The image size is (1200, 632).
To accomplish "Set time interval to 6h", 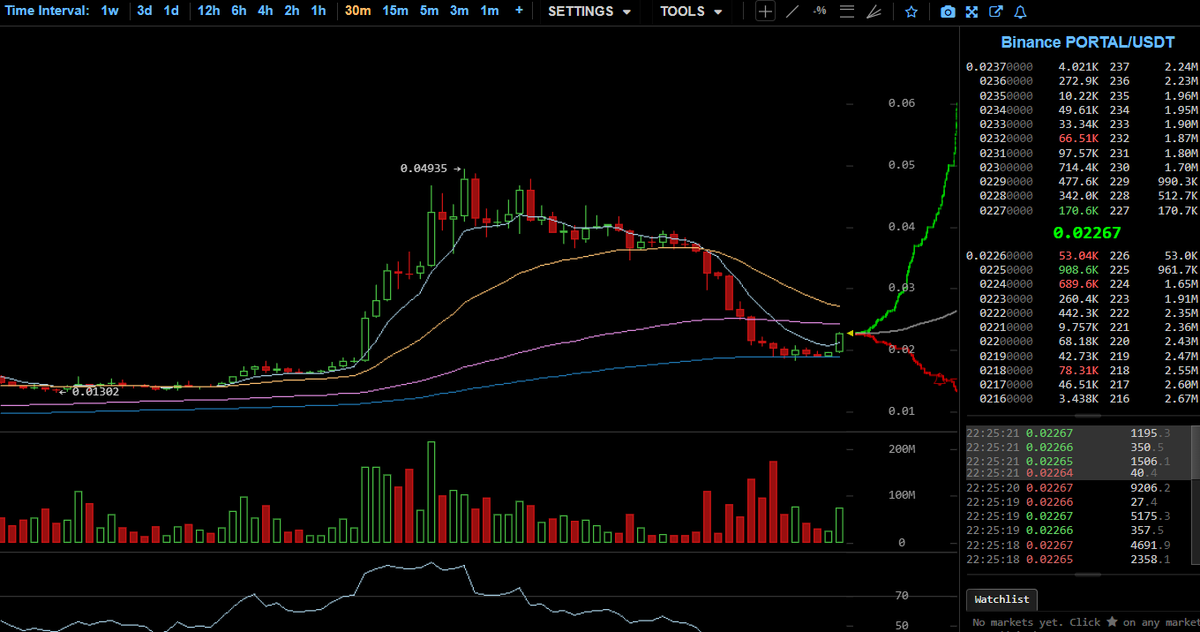I will (x=239, y=11).
